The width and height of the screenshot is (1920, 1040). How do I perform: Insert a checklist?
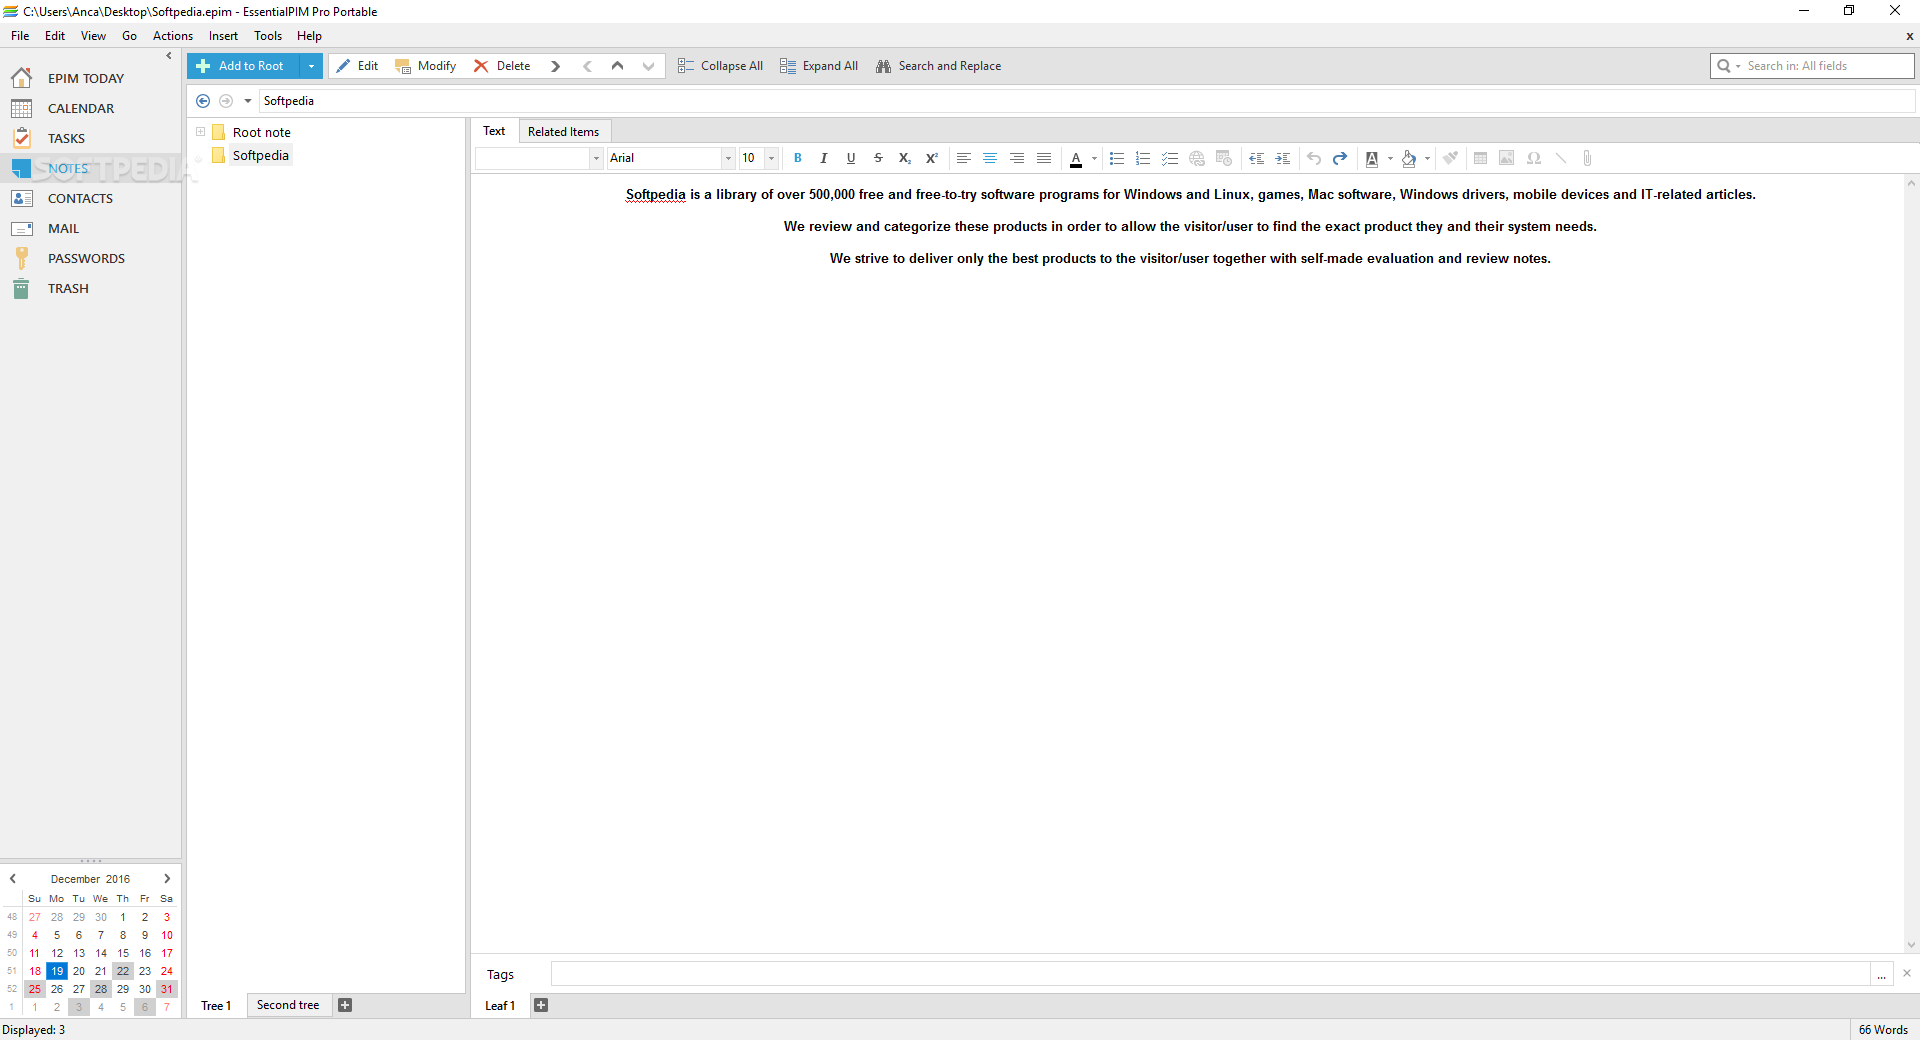click(x=1170, y=158)
